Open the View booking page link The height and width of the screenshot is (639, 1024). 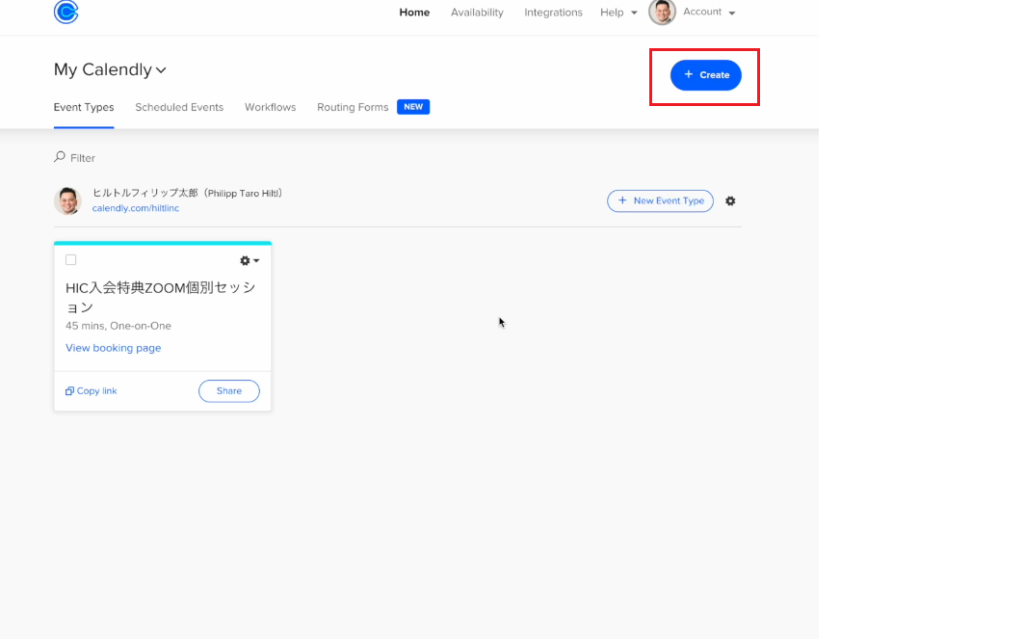113,348
